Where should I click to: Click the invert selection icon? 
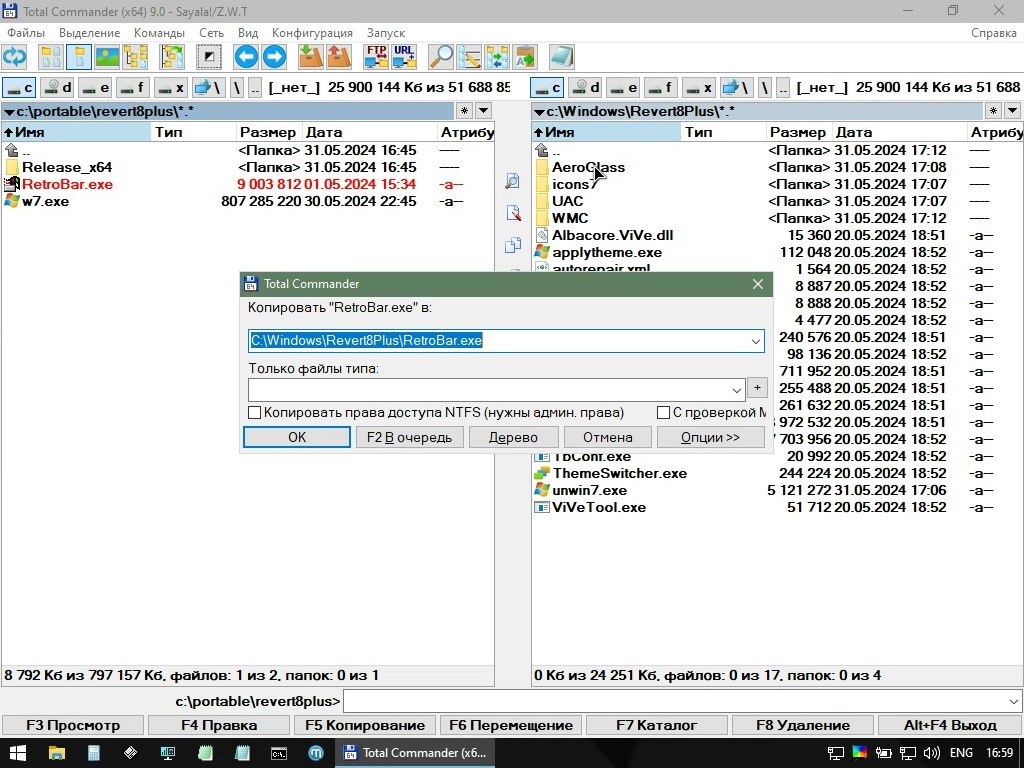[209, 57]
